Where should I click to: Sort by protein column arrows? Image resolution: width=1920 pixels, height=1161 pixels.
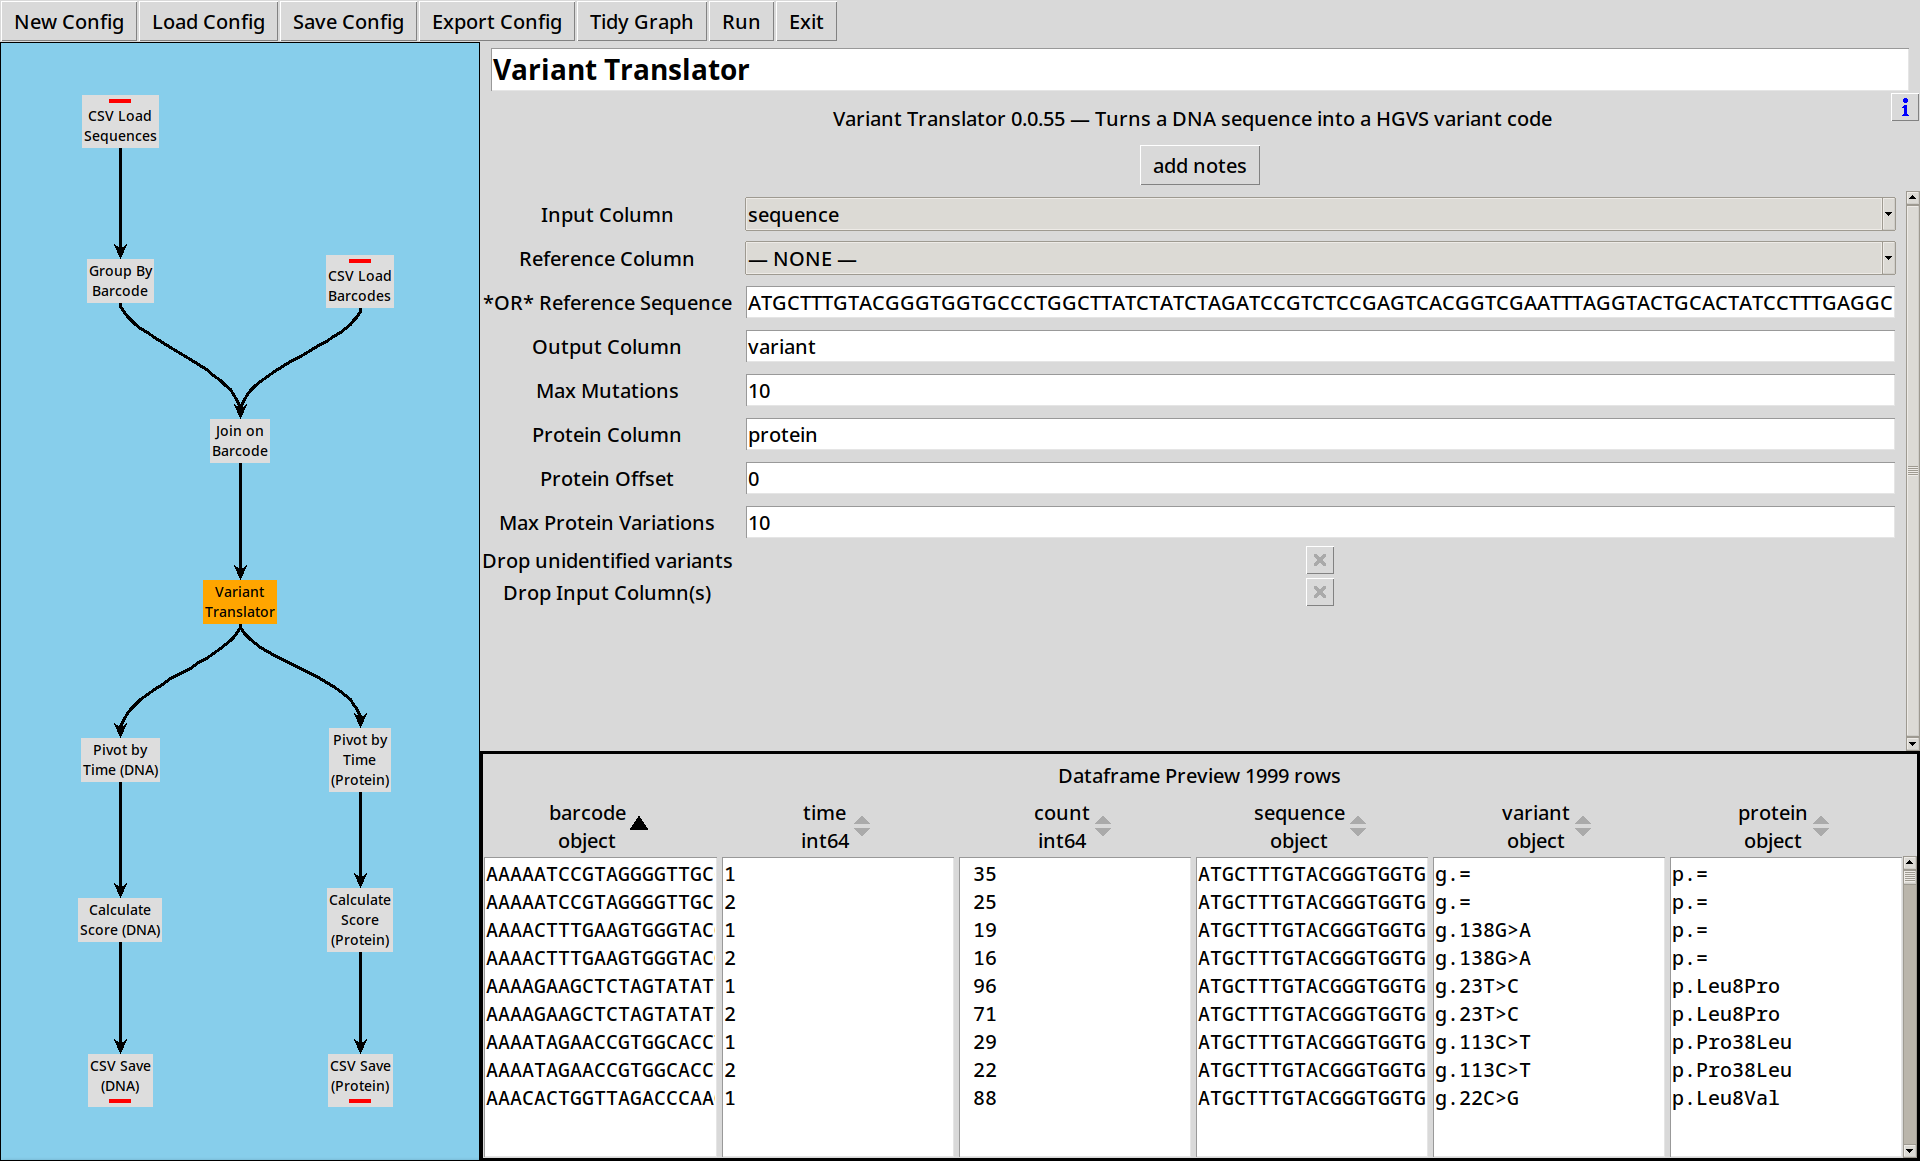tap(1821, 826)
